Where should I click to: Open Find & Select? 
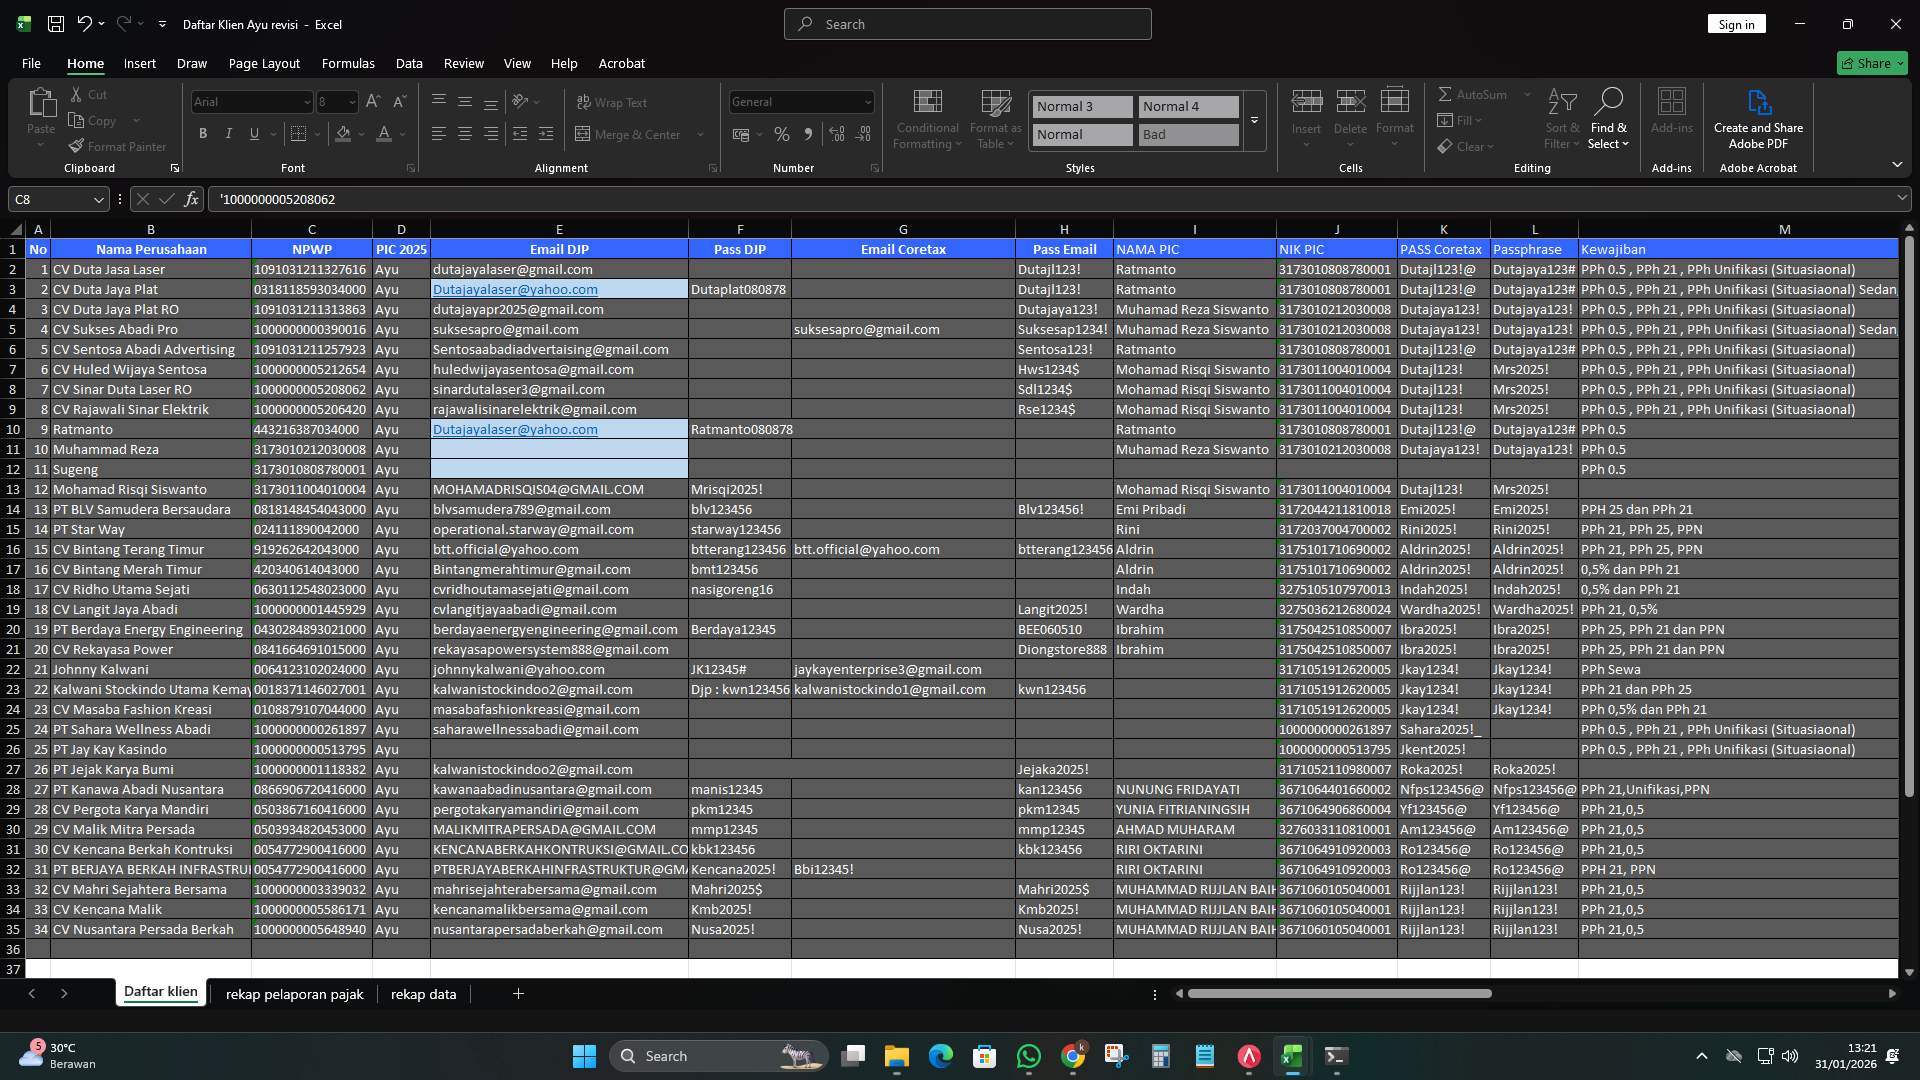(1609, 118)
